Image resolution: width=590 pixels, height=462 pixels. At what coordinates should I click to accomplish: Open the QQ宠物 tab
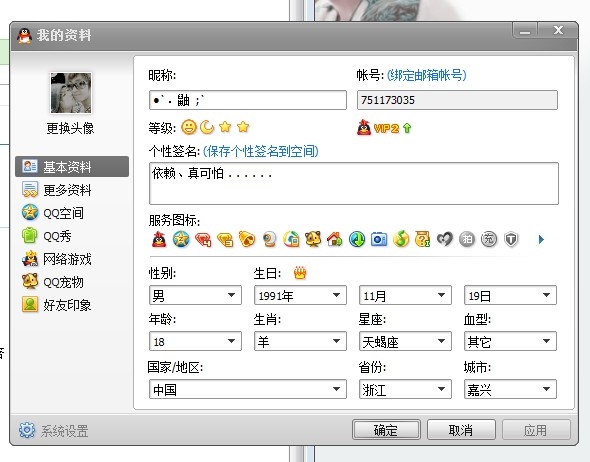point(53,282)
